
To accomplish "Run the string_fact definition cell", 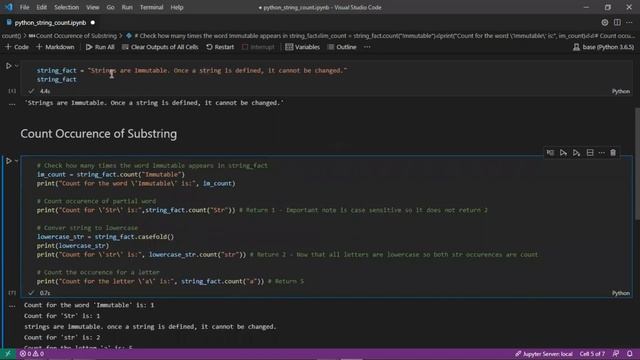I will point(8,66).
